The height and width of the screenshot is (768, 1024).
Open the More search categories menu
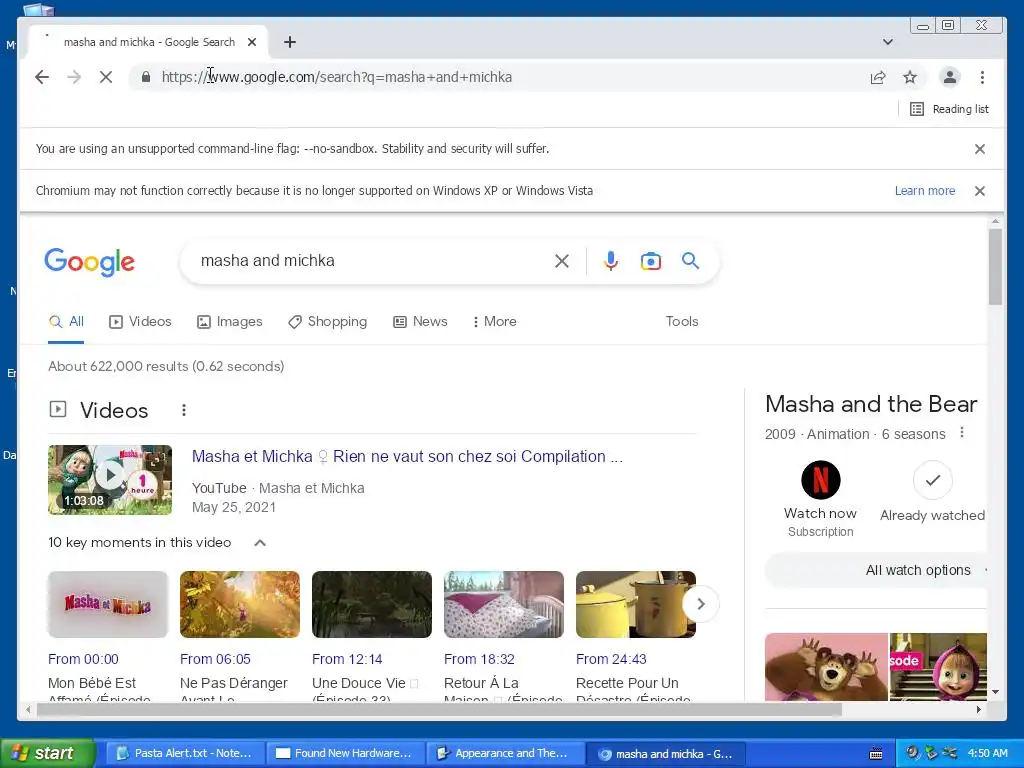point(494,321)
